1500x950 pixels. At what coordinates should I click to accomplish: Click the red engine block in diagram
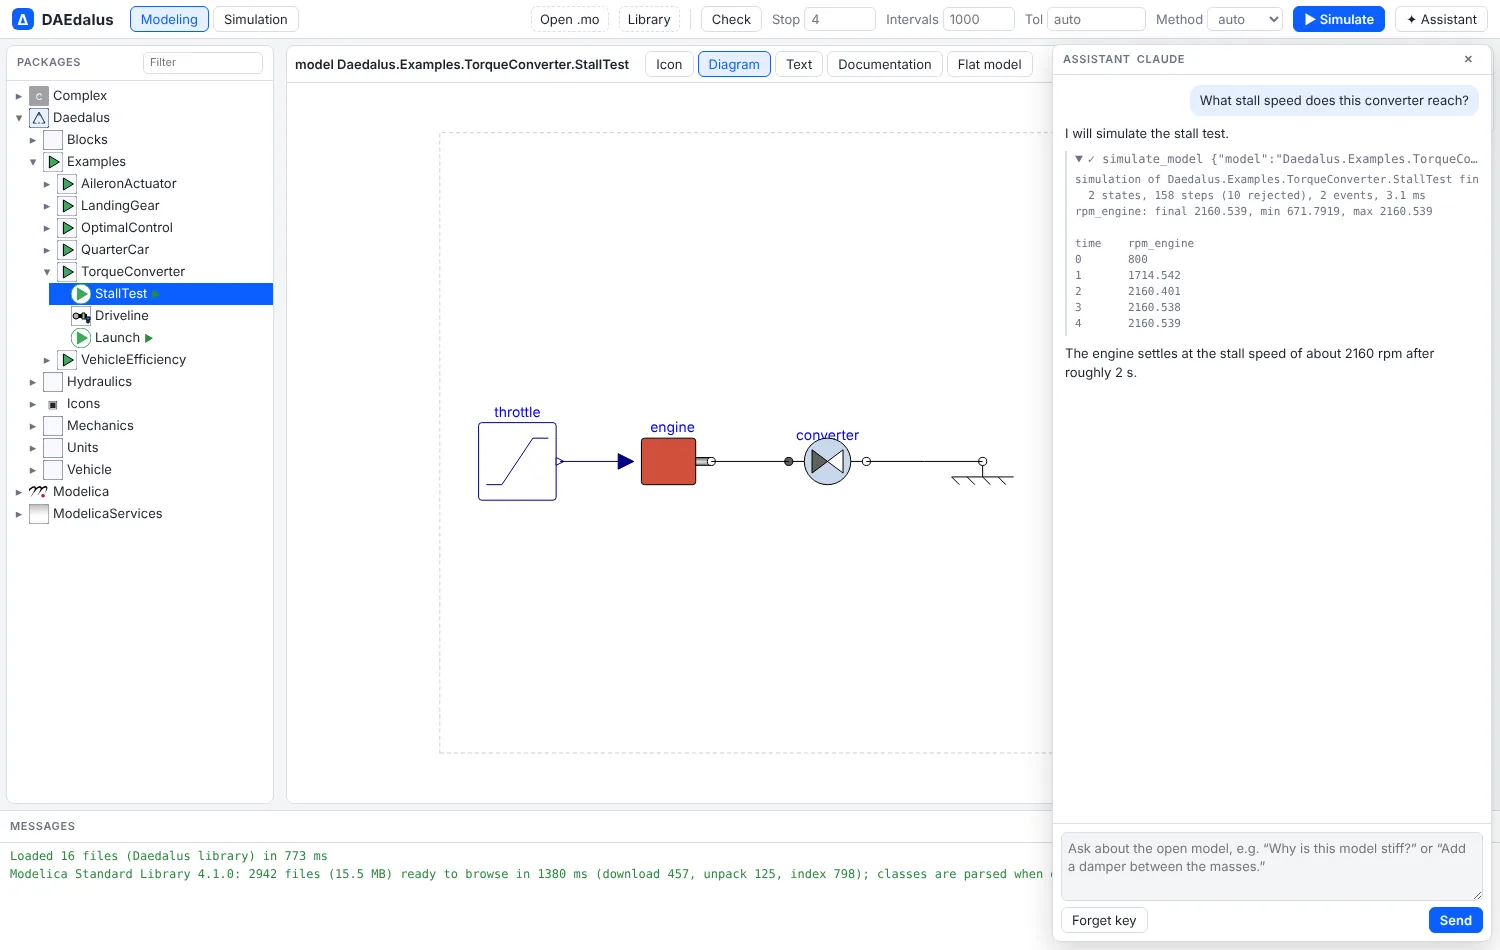point(668,461)
